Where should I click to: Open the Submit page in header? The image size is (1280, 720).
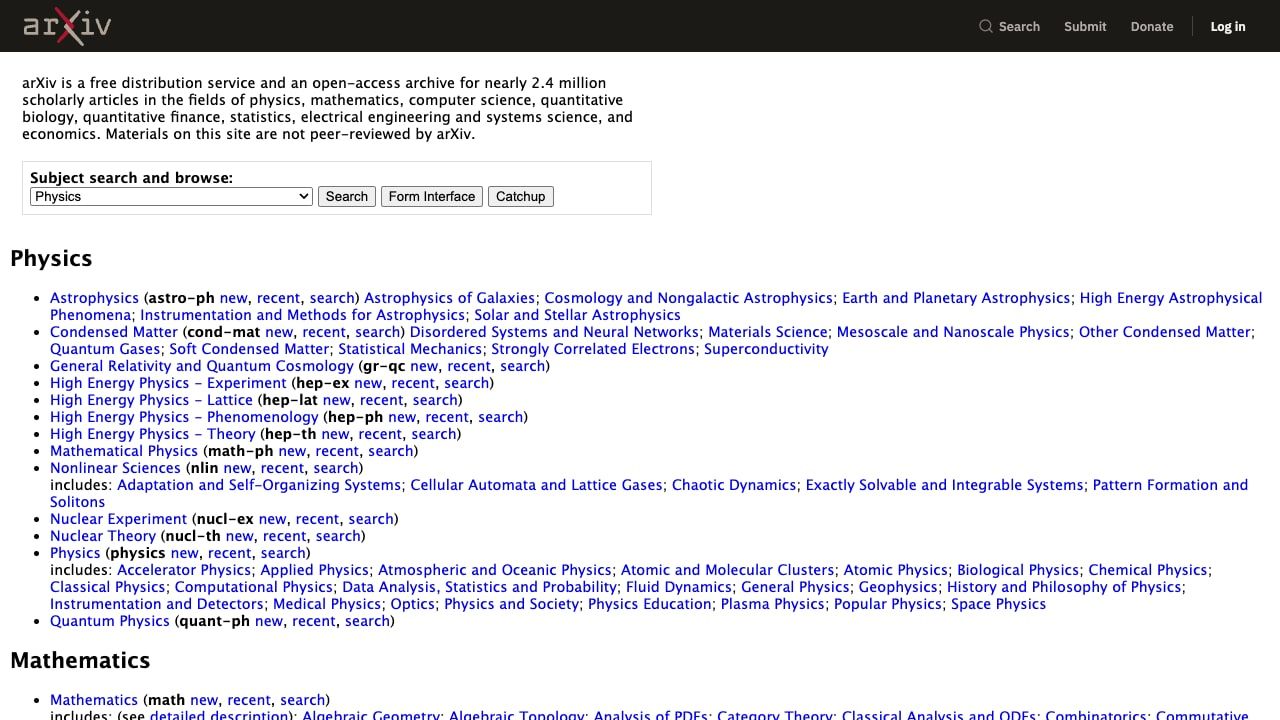tap(1085, 27)
